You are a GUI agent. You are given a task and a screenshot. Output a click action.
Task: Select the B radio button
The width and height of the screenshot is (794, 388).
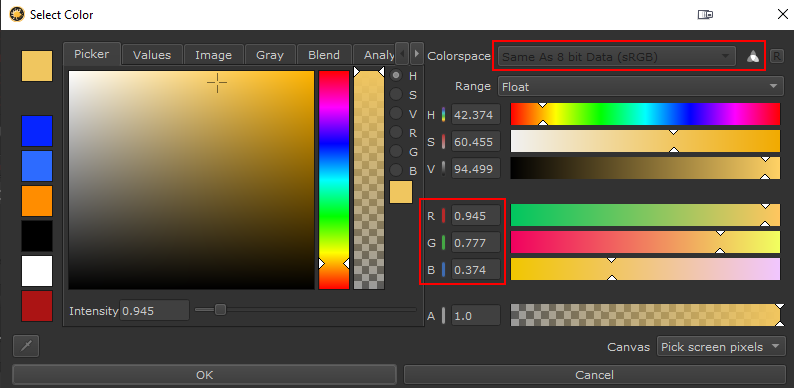[396, 171]
